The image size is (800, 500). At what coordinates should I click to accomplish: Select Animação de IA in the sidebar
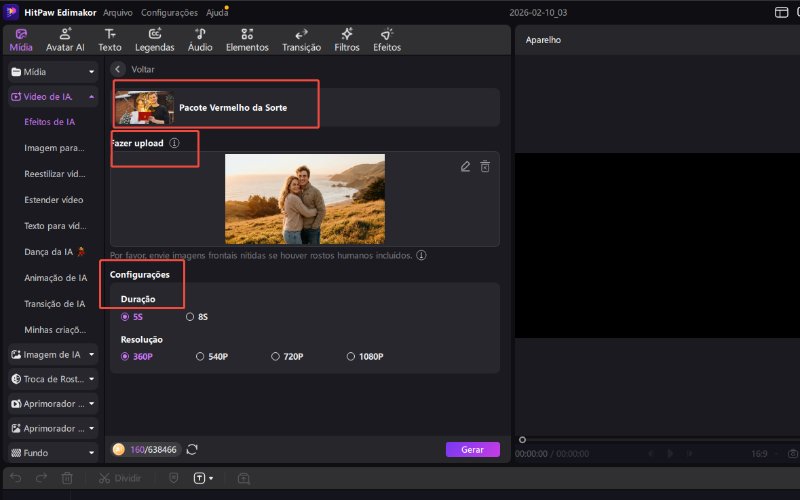coord(56,278)
